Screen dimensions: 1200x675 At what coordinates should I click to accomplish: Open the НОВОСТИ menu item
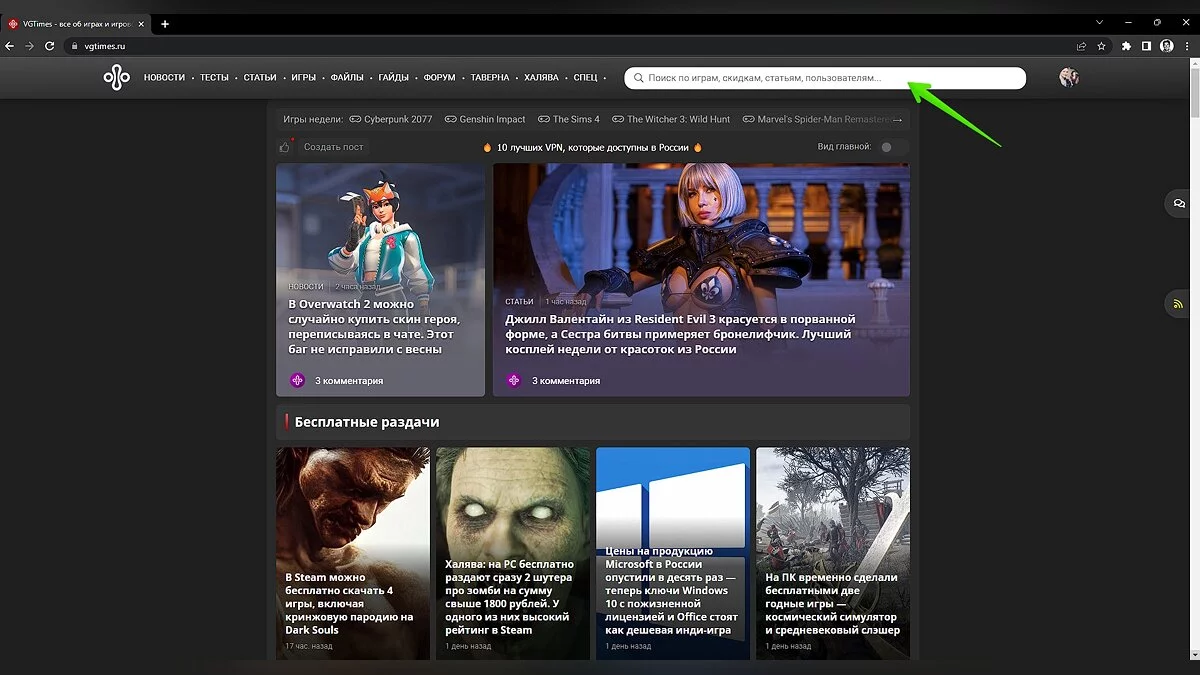point(164,78)
